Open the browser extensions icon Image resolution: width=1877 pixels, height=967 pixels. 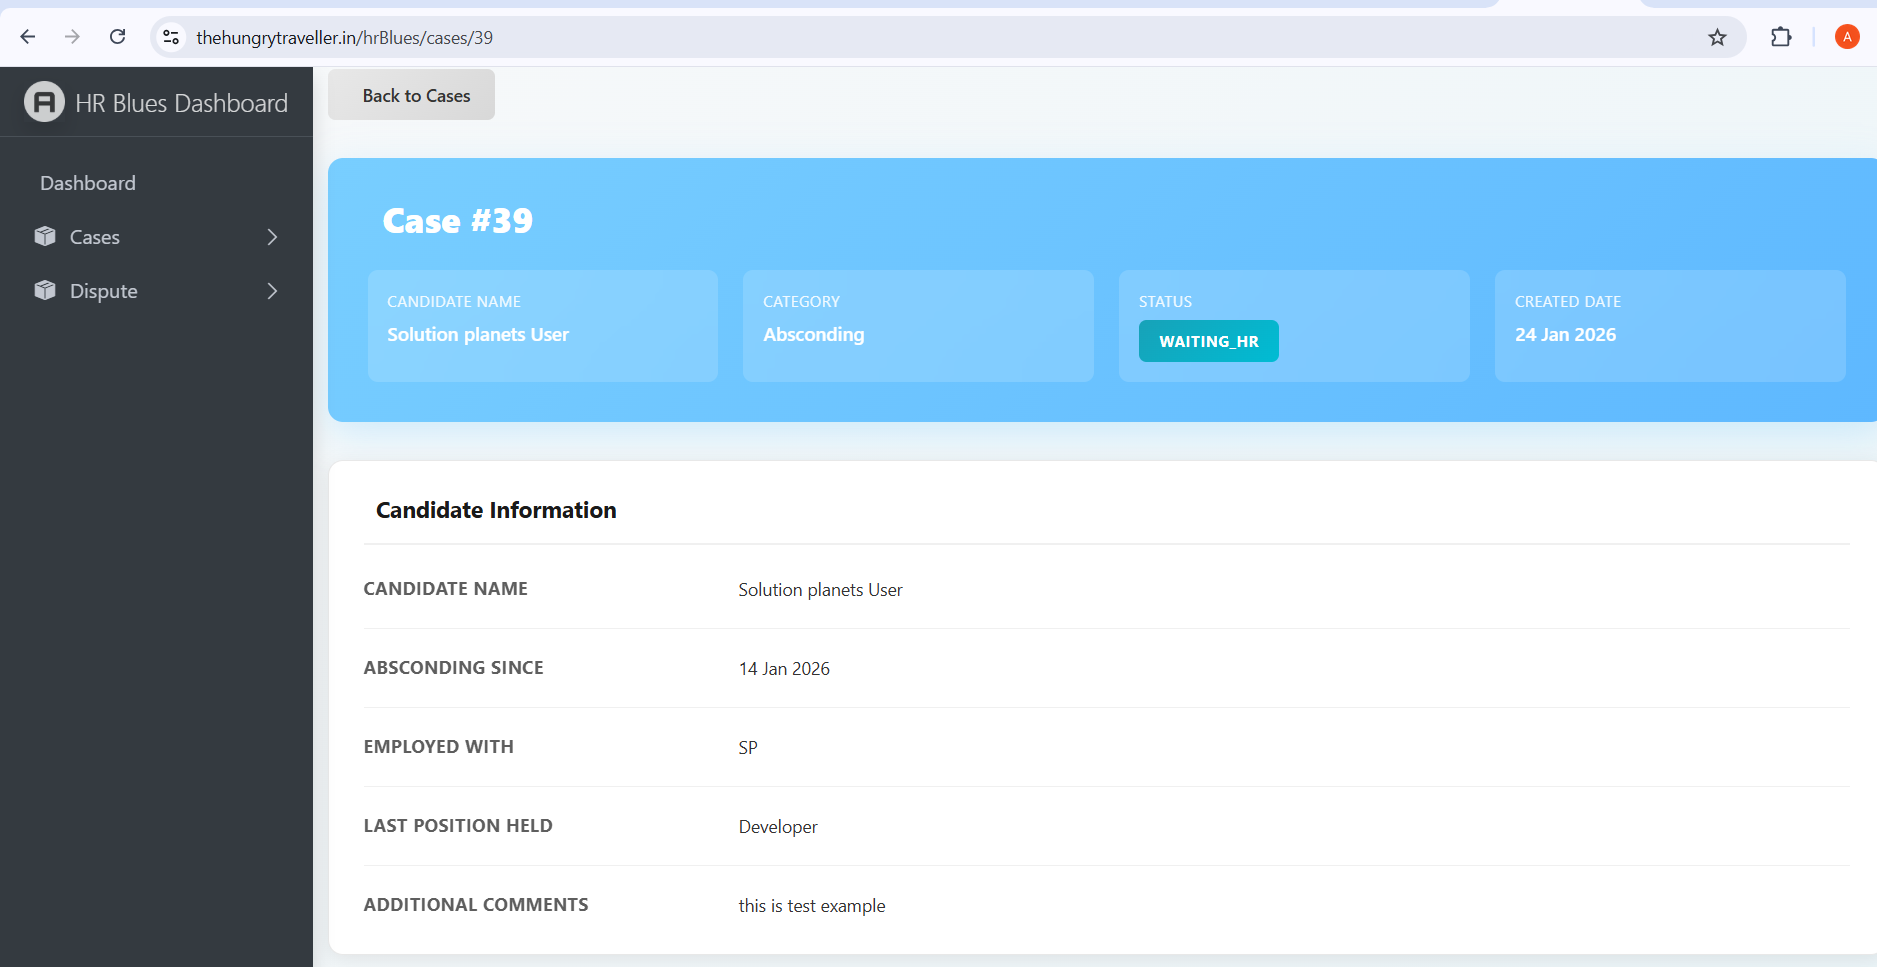click(x=1781, y=37)
